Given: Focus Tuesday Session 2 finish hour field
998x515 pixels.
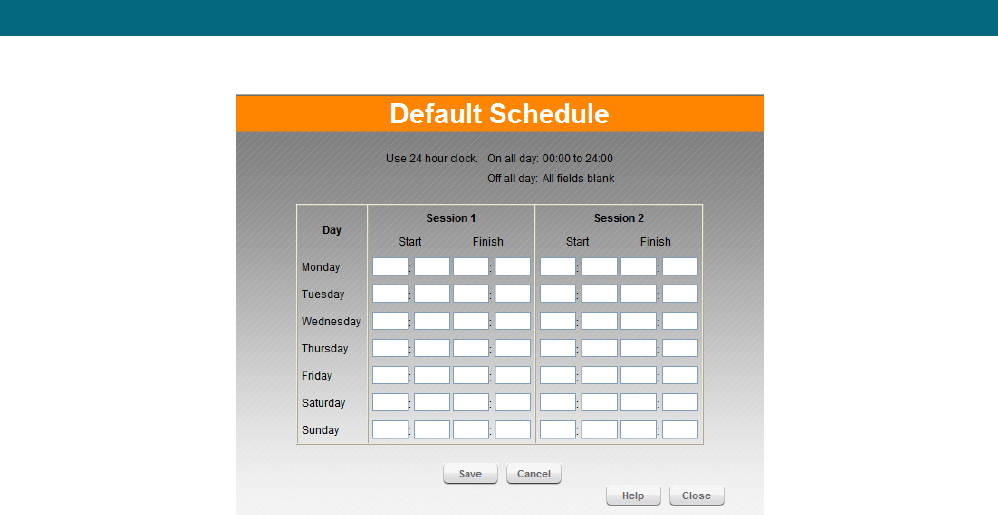Looking at the screenshot, I should (x=638, y=293).
